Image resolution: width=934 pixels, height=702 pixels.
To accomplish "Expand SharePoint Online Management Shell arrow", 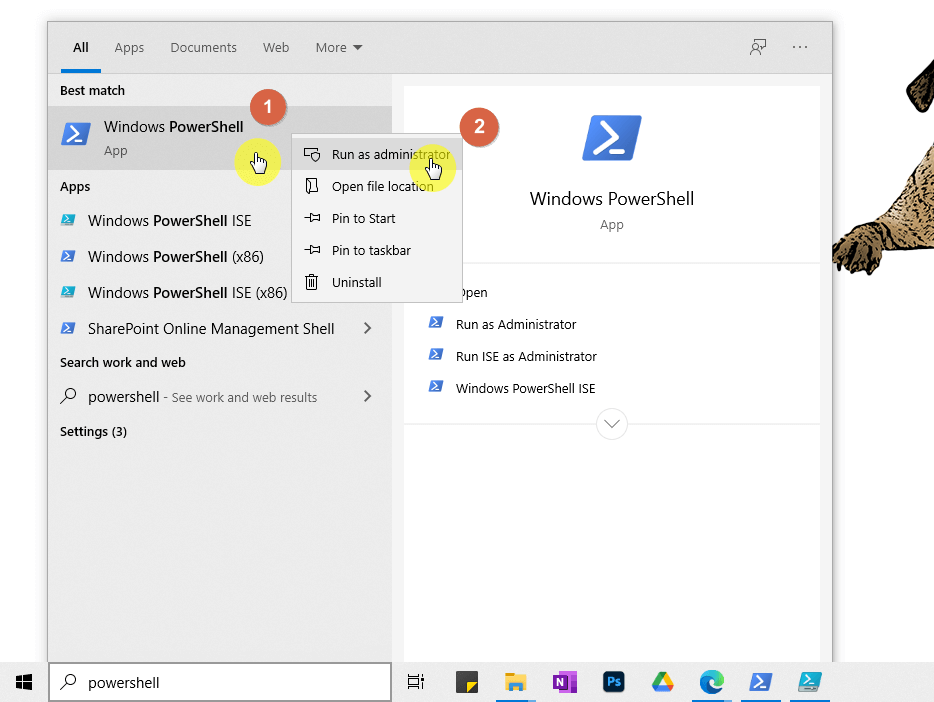I will coord(368,329).
